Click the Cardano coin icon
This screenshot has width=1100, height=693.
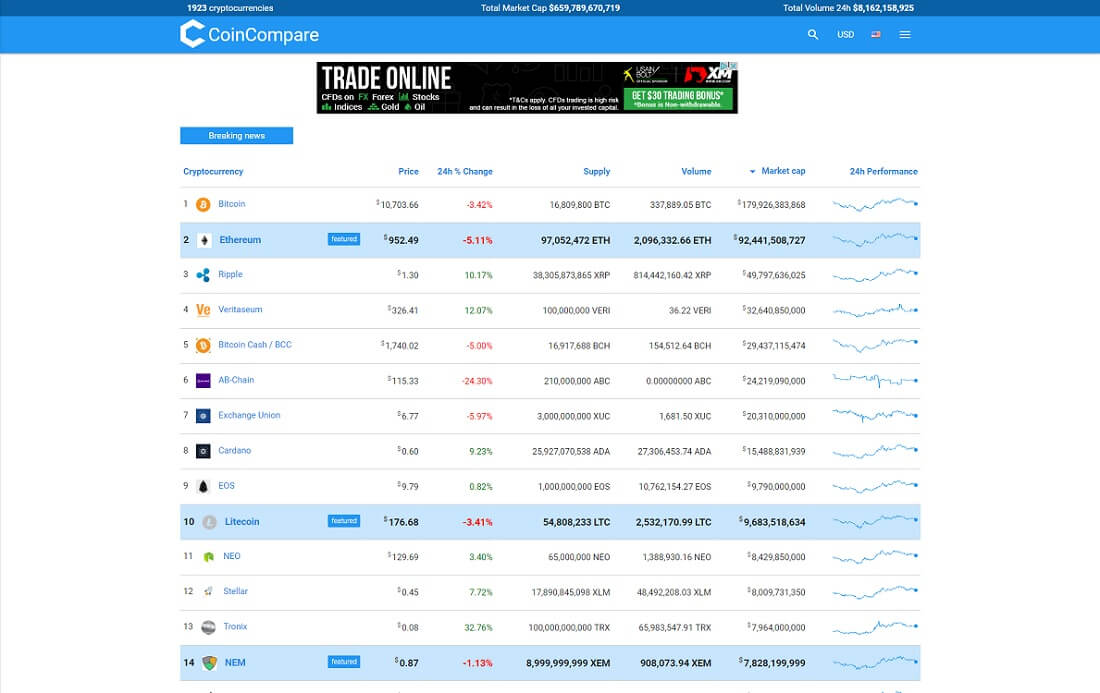coord(203,451)
